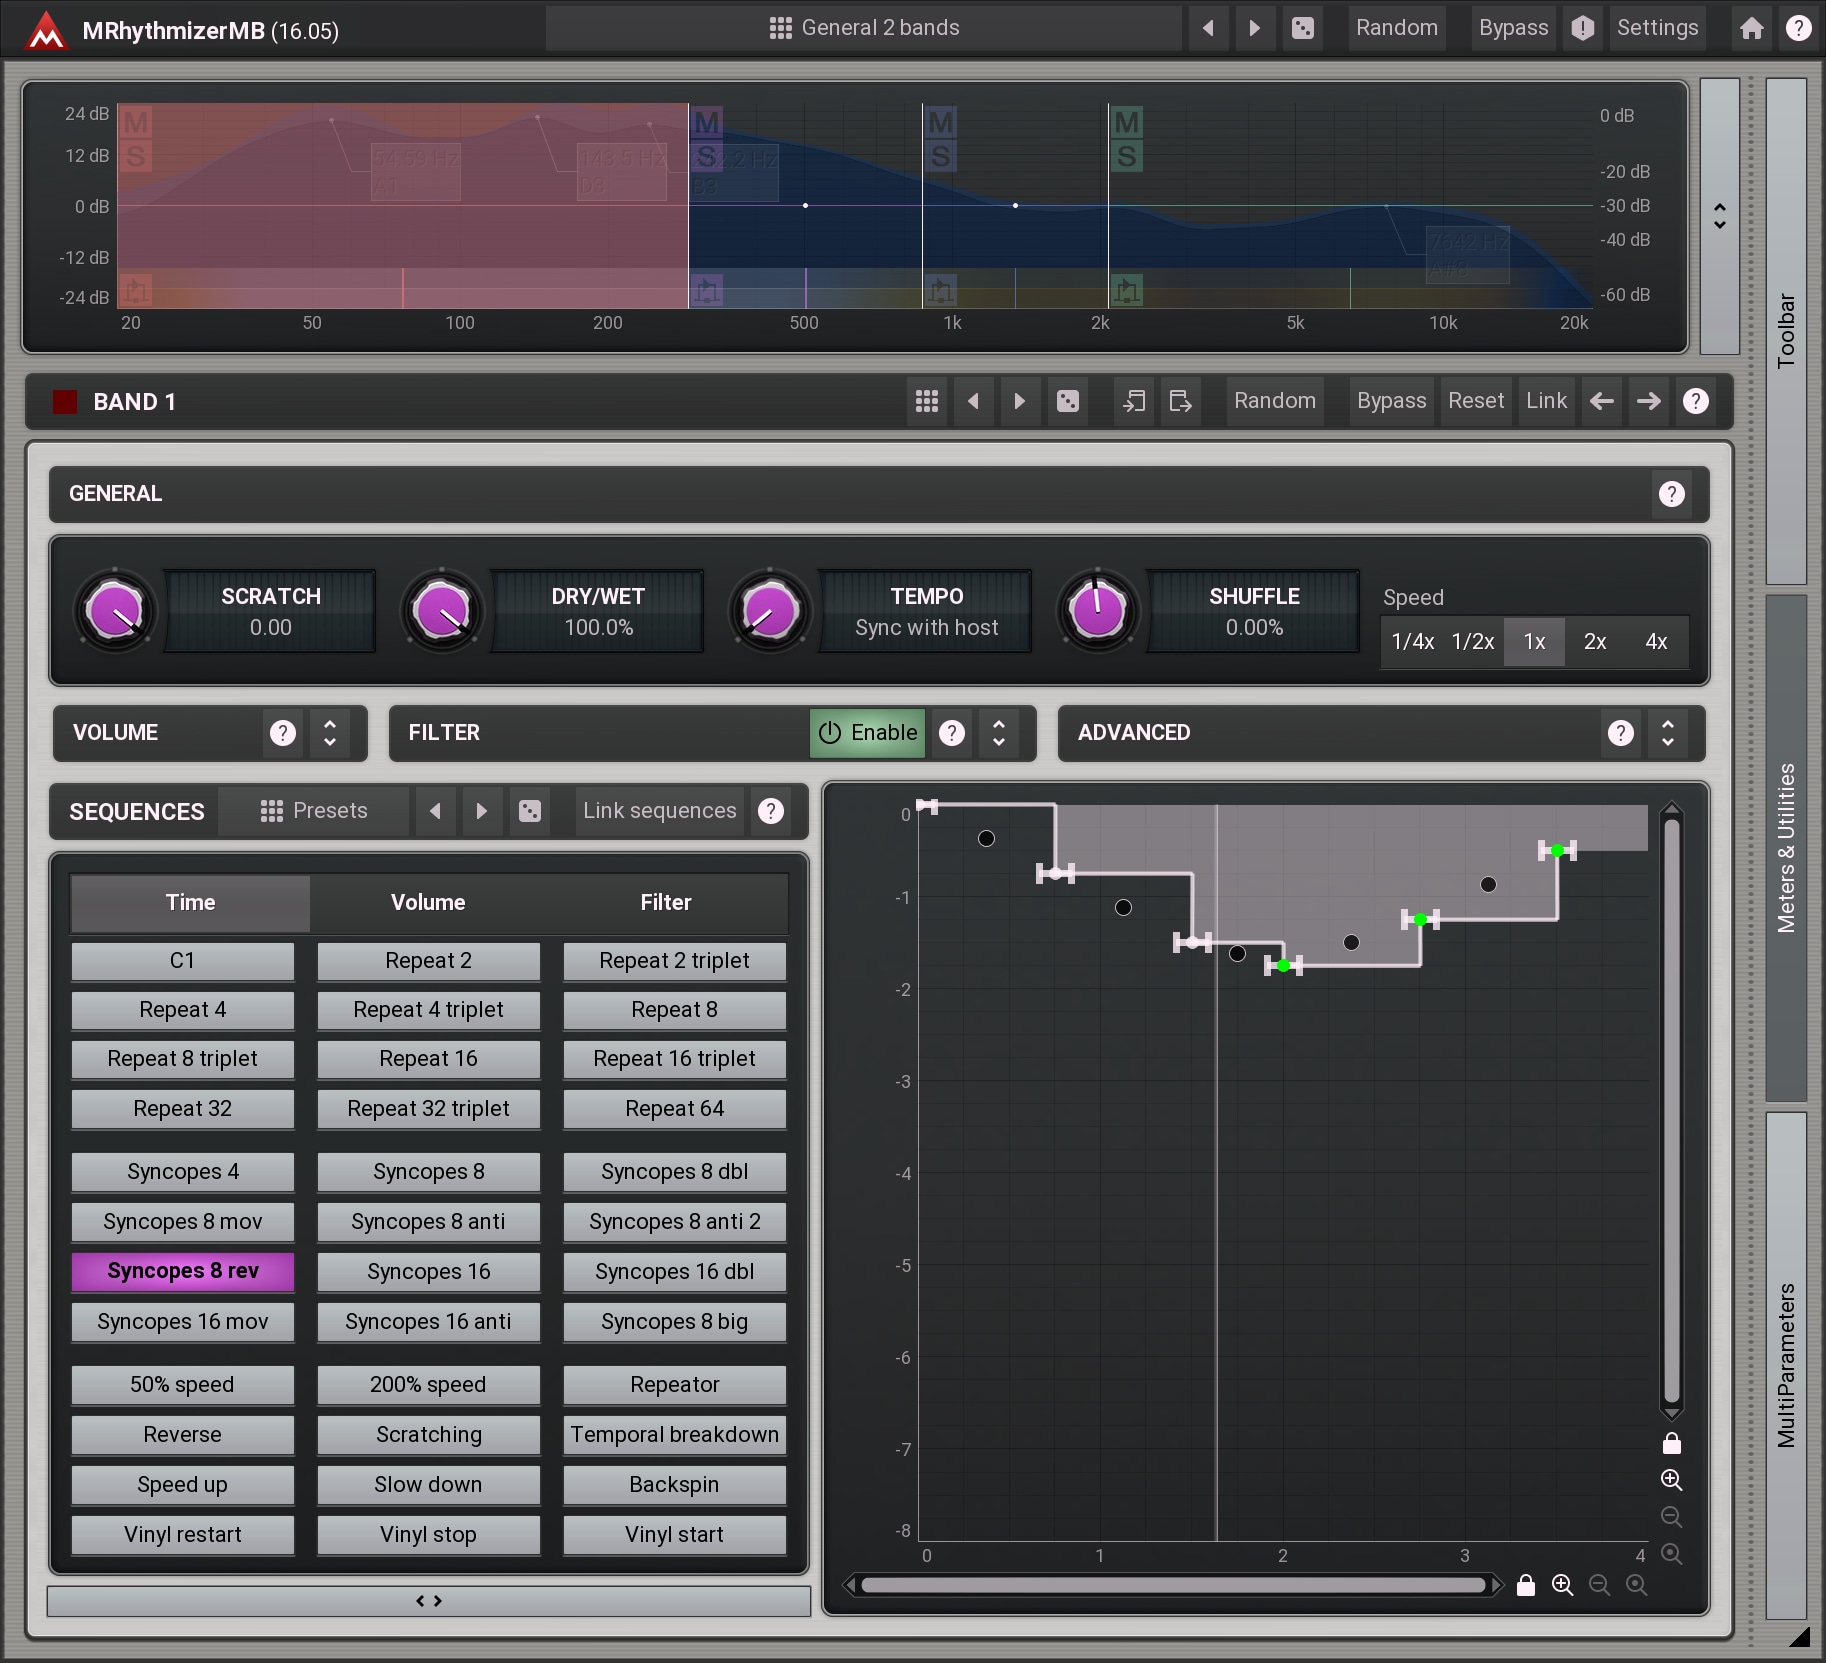Expand the Advanced section arrows
The image size is (1826, 1663).
tap(1668, 733)
